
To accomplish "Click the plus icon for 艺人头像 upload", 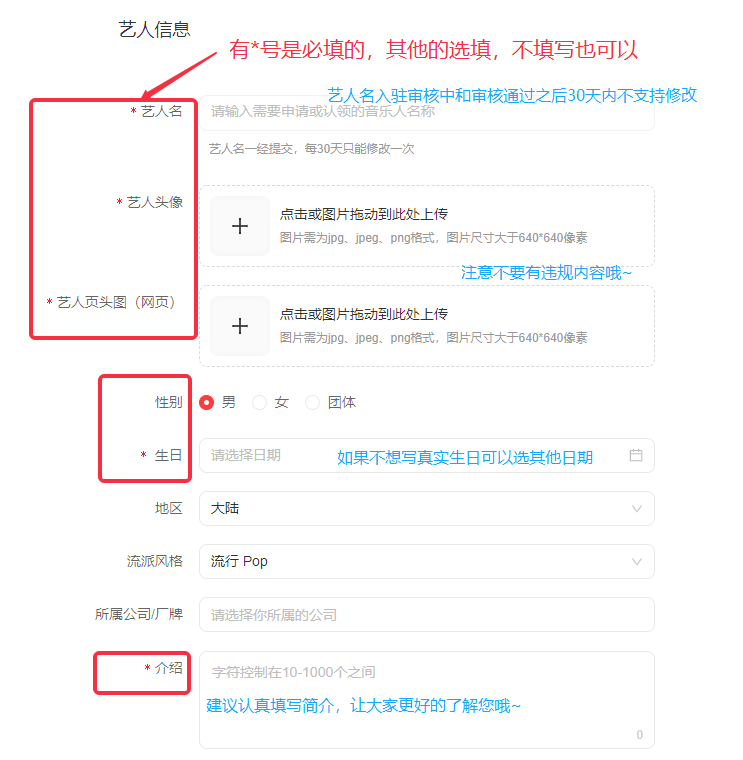I will 240,226.
